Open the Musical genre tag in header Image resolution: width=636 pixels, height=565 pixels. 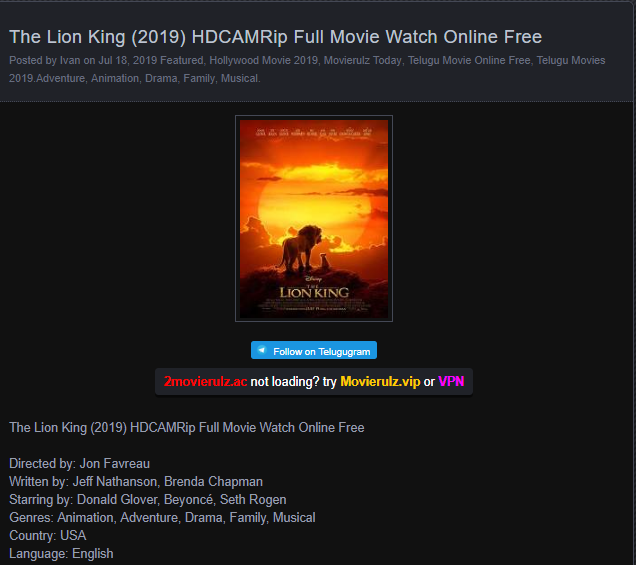coord(240,78)
